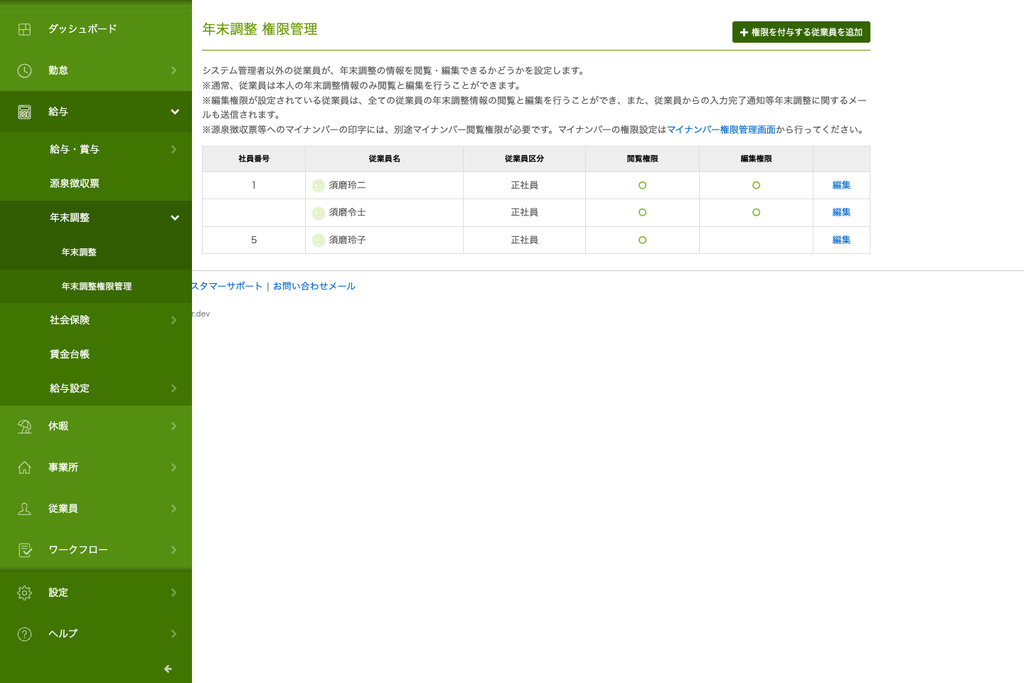1024x683 pixels.
Task: Expand the 勤怠 menu chevron
Action: coord(174,70)
